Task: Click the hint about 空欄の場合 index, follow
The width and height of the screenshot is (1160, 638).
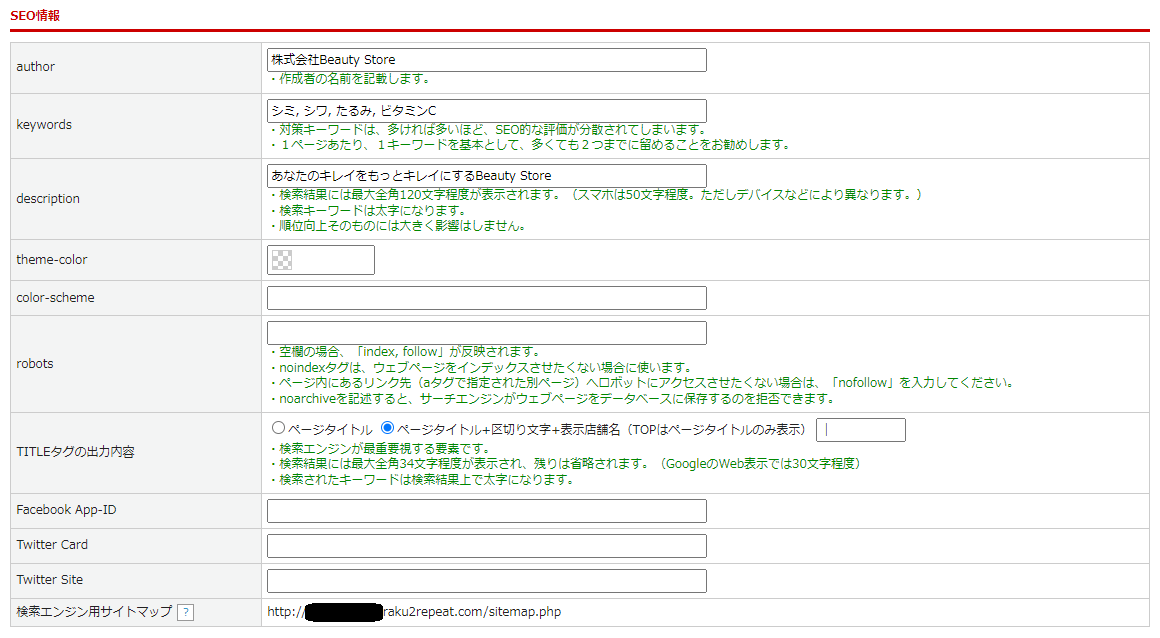Action: (405, 352)
